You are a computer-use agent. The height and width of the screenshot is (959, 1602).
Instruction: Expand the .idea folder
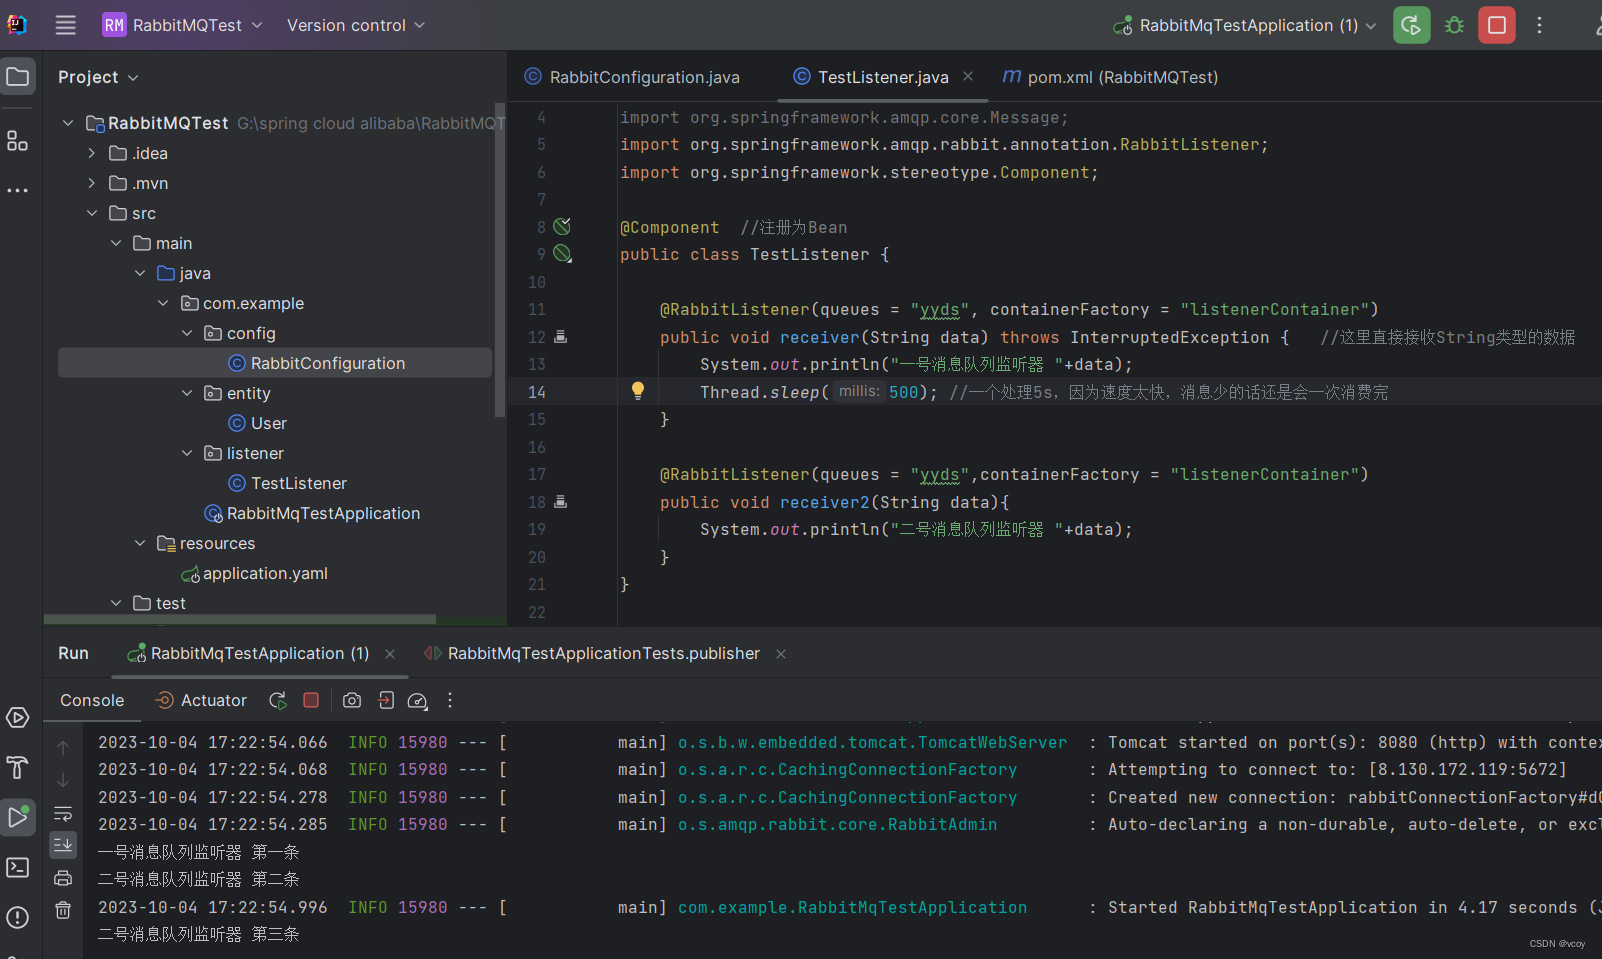click(x=91, y=153)
